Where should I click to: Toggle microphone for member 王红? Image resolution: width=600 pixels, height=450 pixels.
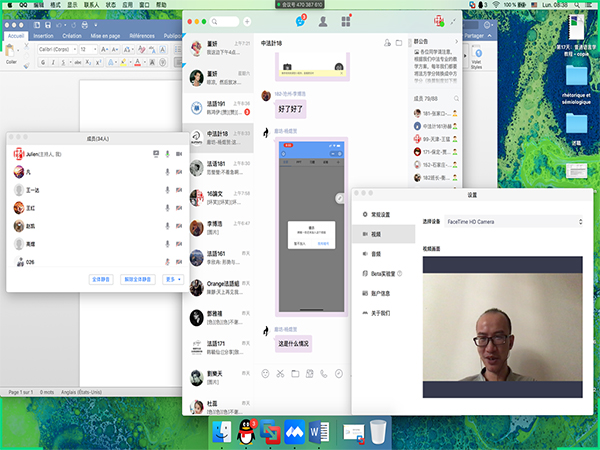(x=167, y=208)
